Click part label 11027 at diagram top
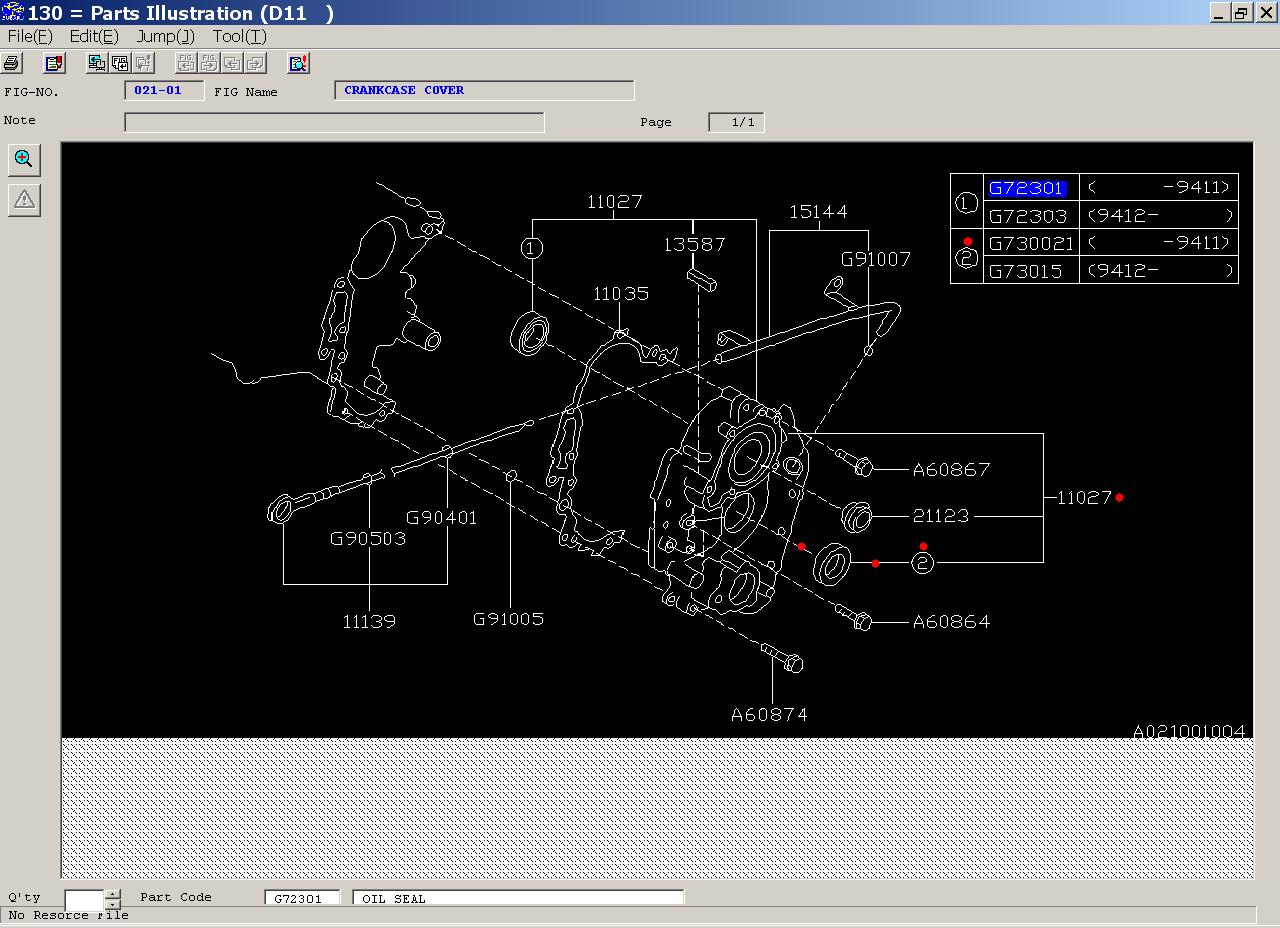 pyautogui.click(x=614, y=201)
